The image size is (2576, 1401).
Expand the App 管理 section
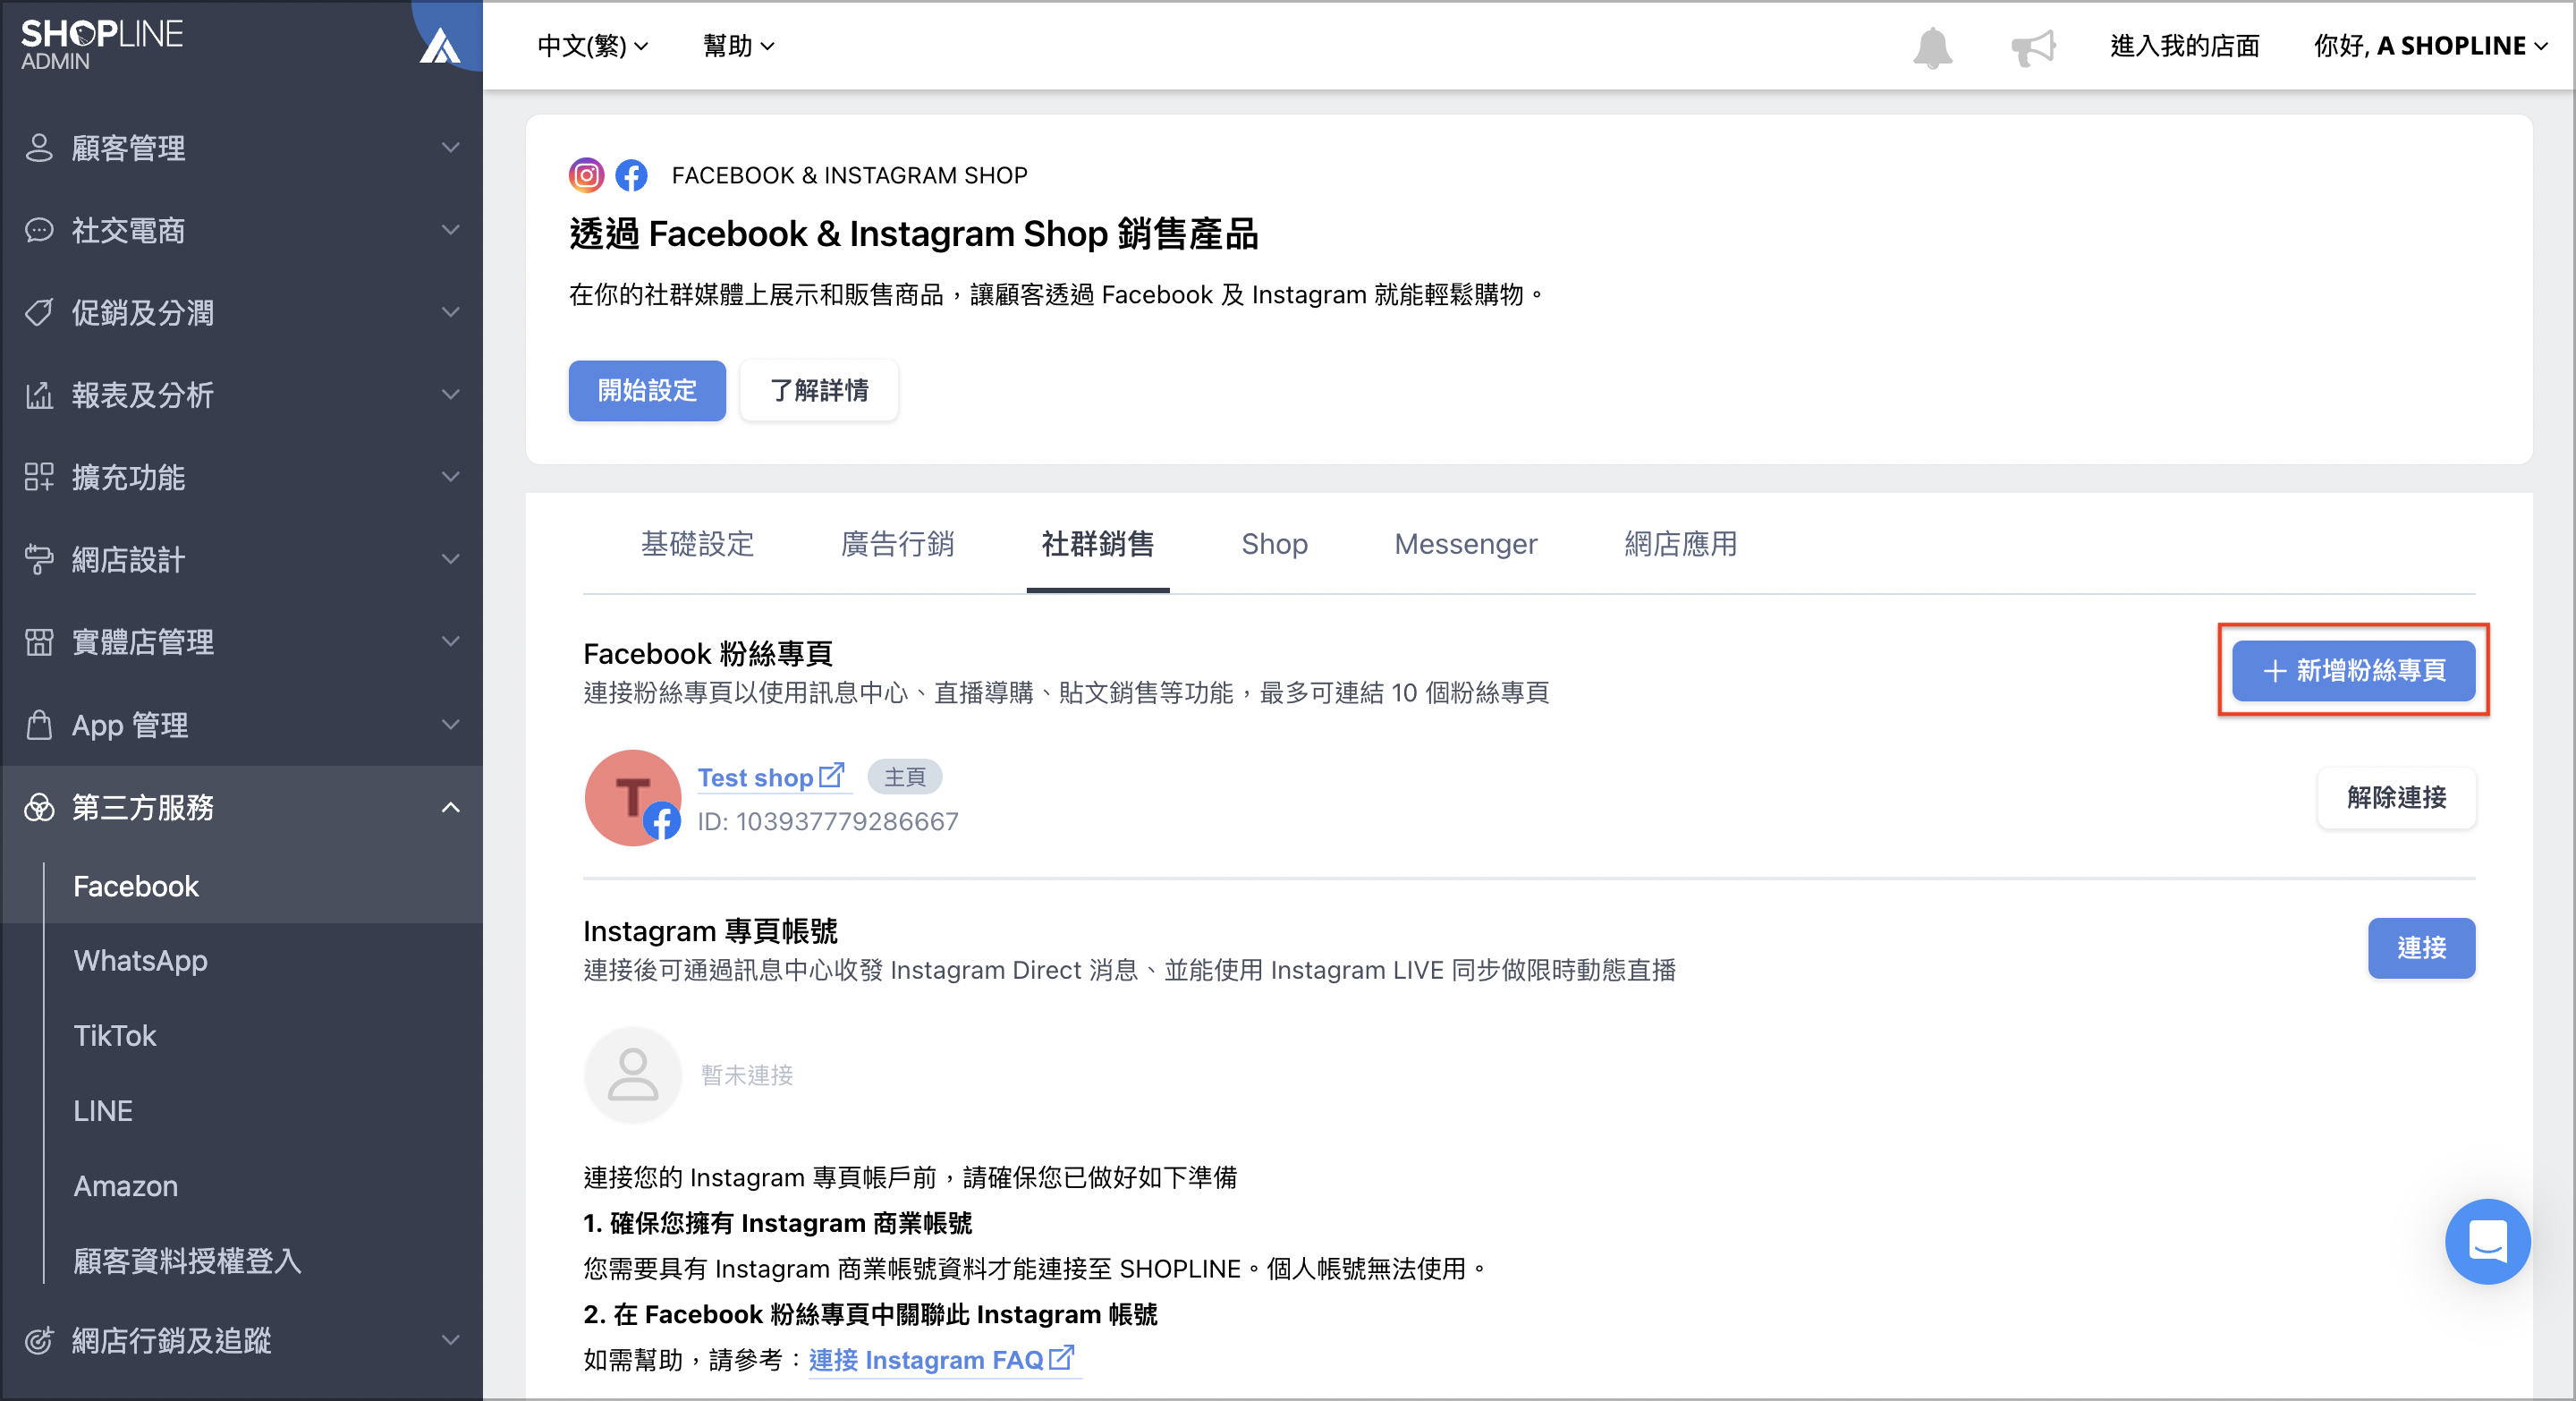coord(242,724)
